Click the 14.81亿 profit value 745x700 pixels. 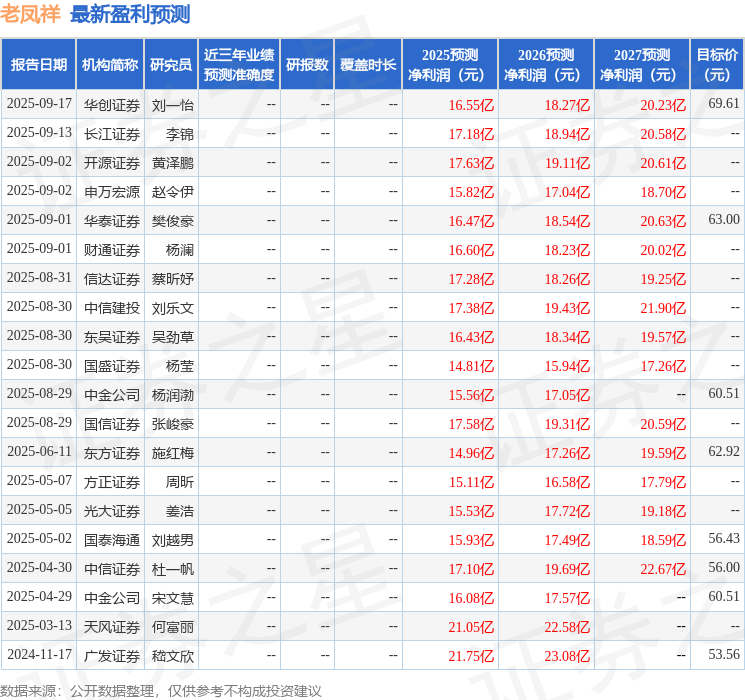[471, 366]
